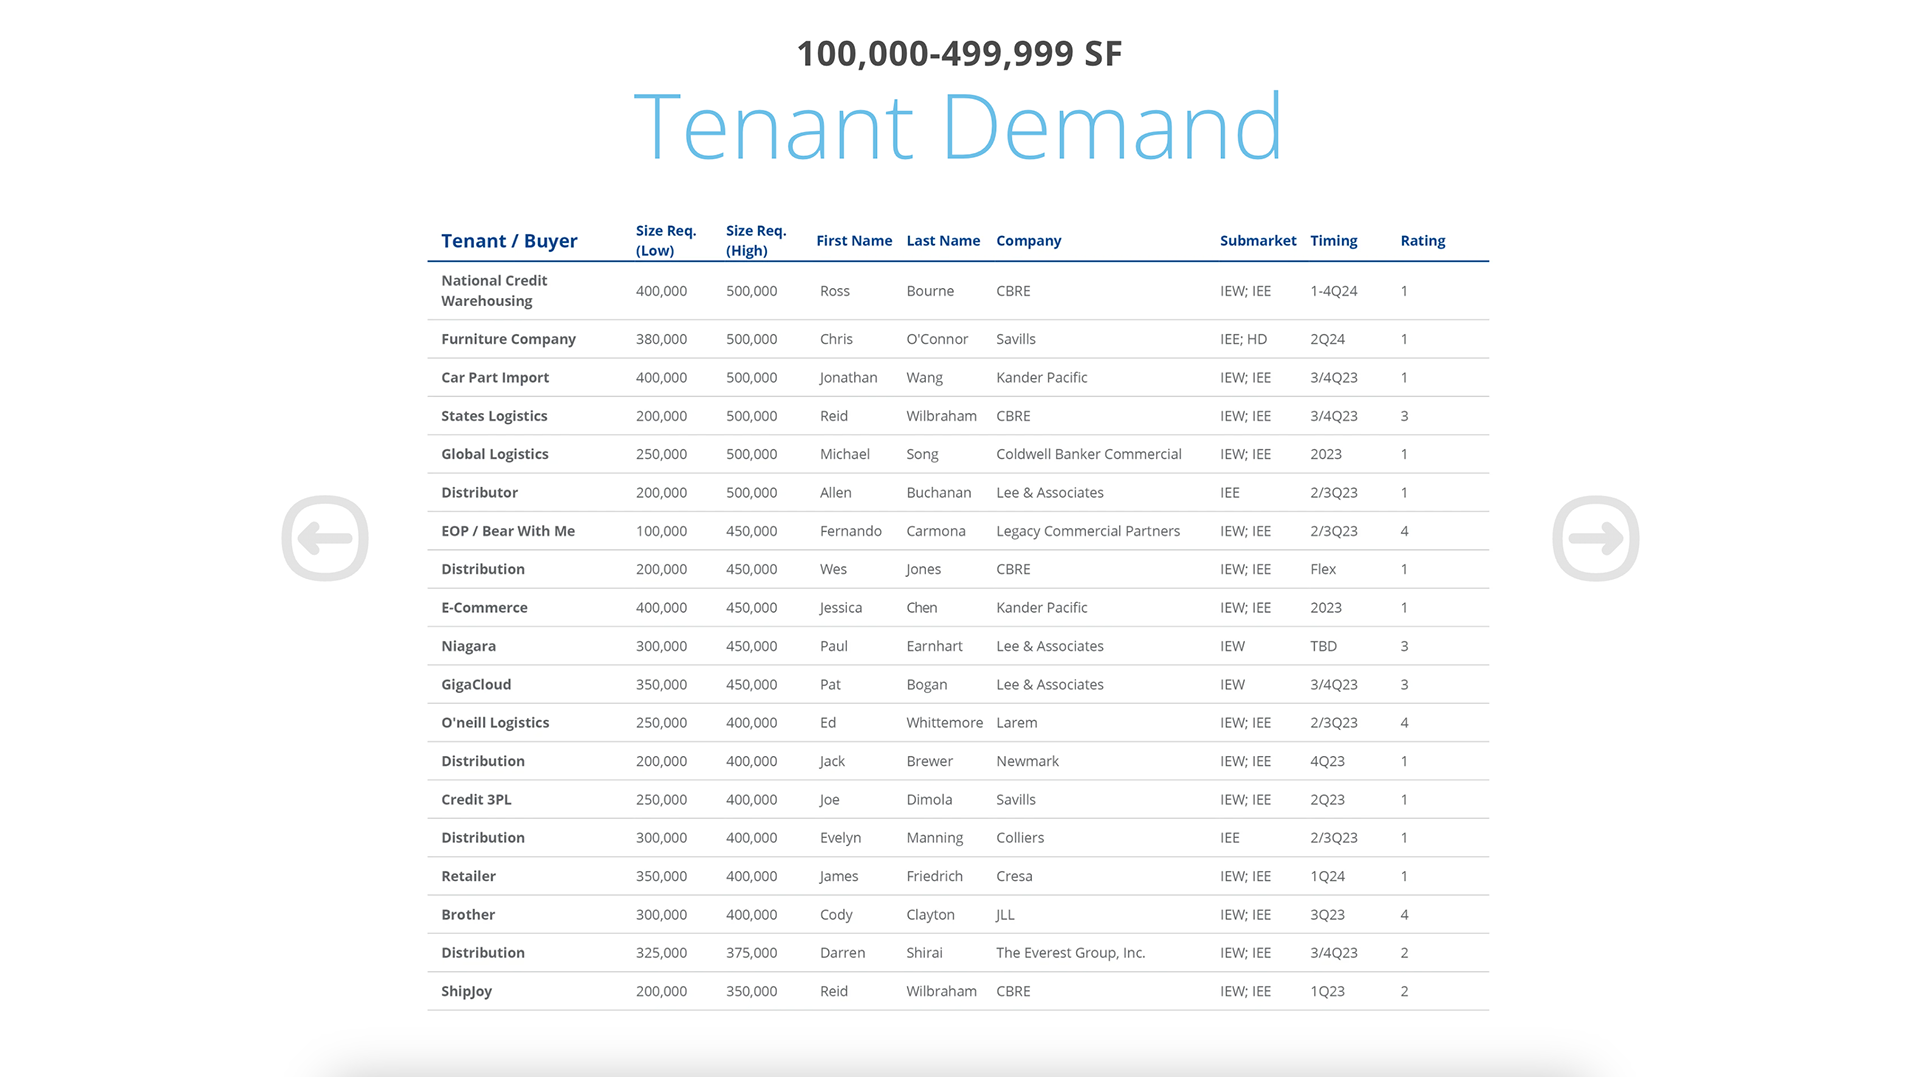
Task: Click the IEE; HD submarket cell
Action: coord(1243,339)
